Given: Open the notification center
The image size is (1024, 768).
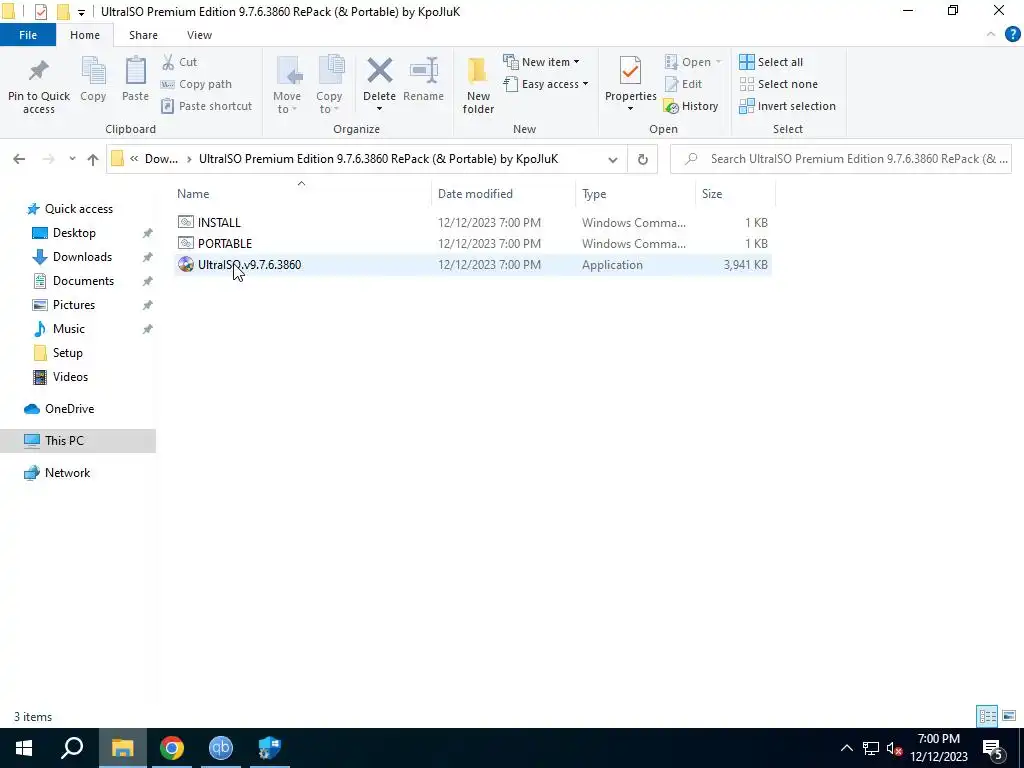Looking at the screenshot, I should coord(993,748).
